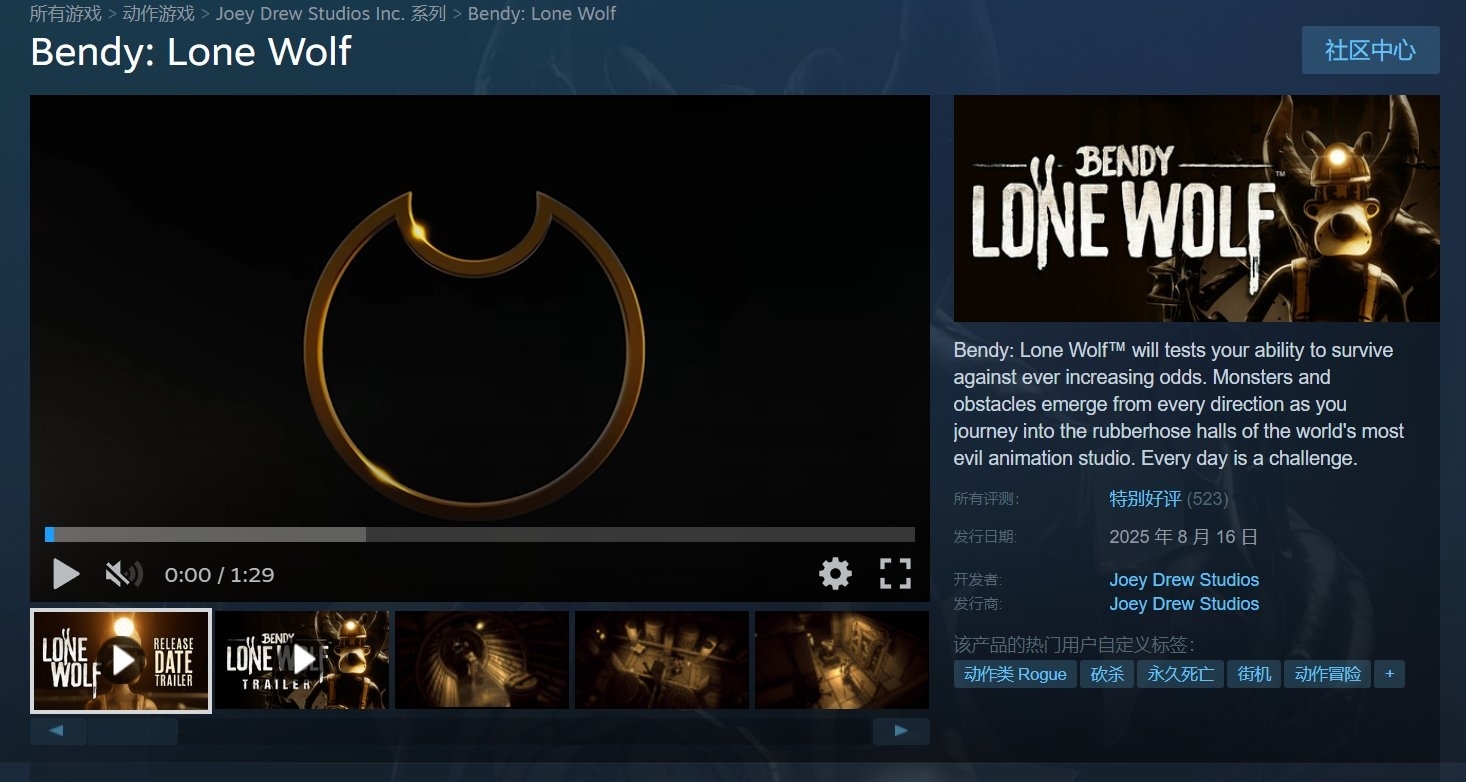Unmute the video sound

point(124,574)
